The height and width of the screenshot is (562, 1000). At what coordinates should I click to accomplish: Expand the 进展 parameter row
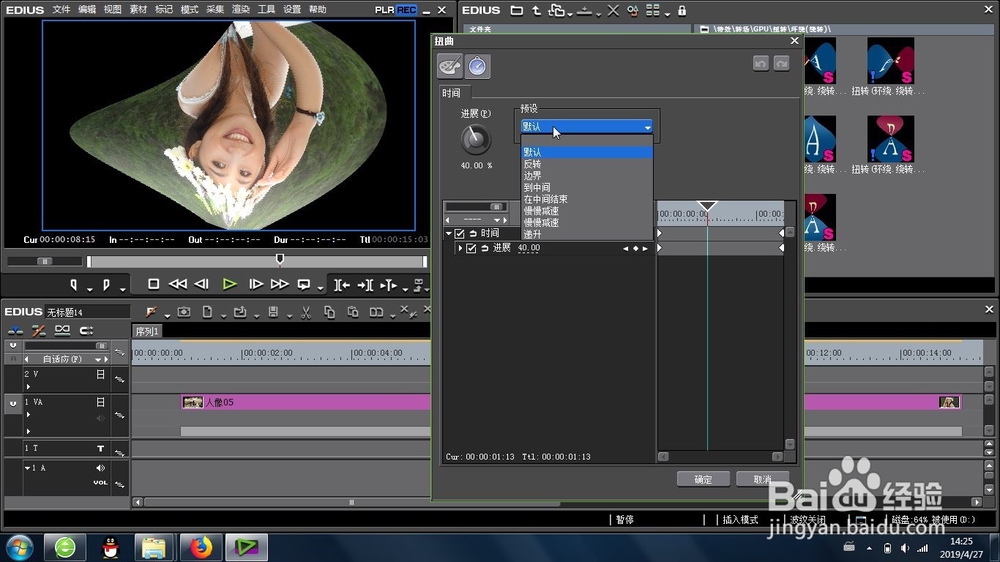pos(460,248)
